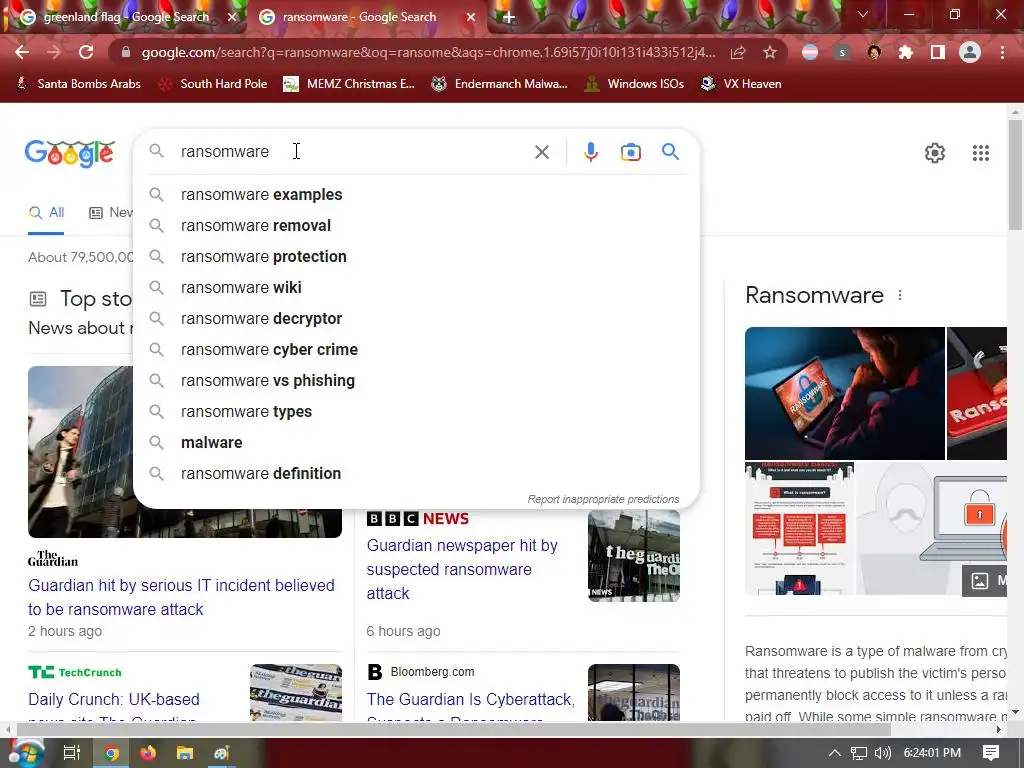1024x768 pixels.
Task: Open the network tray icon
Action: (859, 753)
